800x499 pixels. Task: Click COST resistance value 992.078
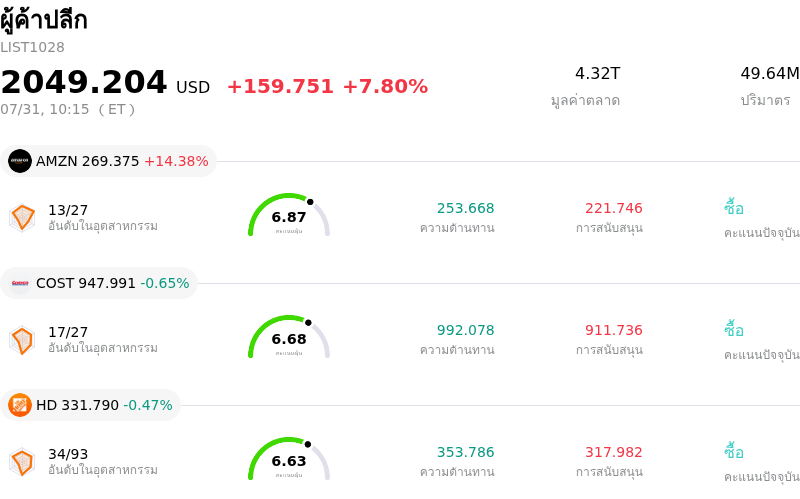465,330
